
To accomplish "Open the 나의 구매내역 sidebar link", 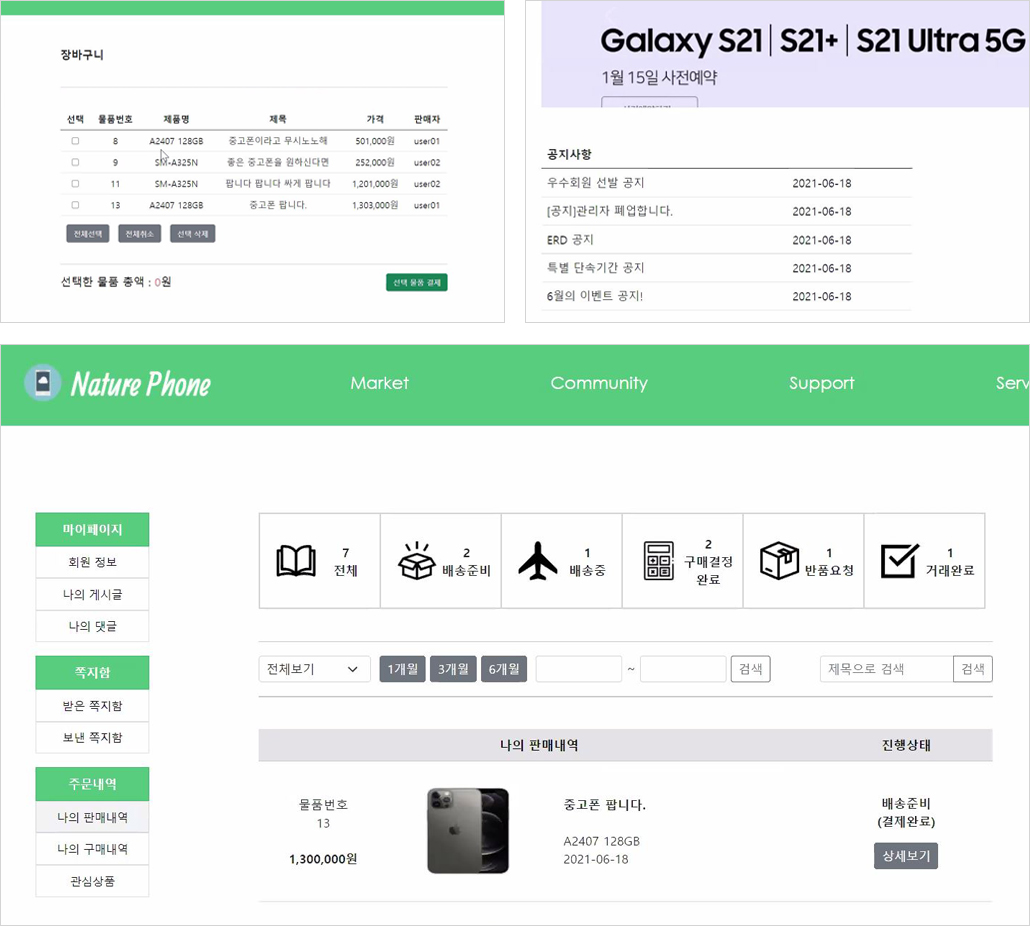I will 92,849.
